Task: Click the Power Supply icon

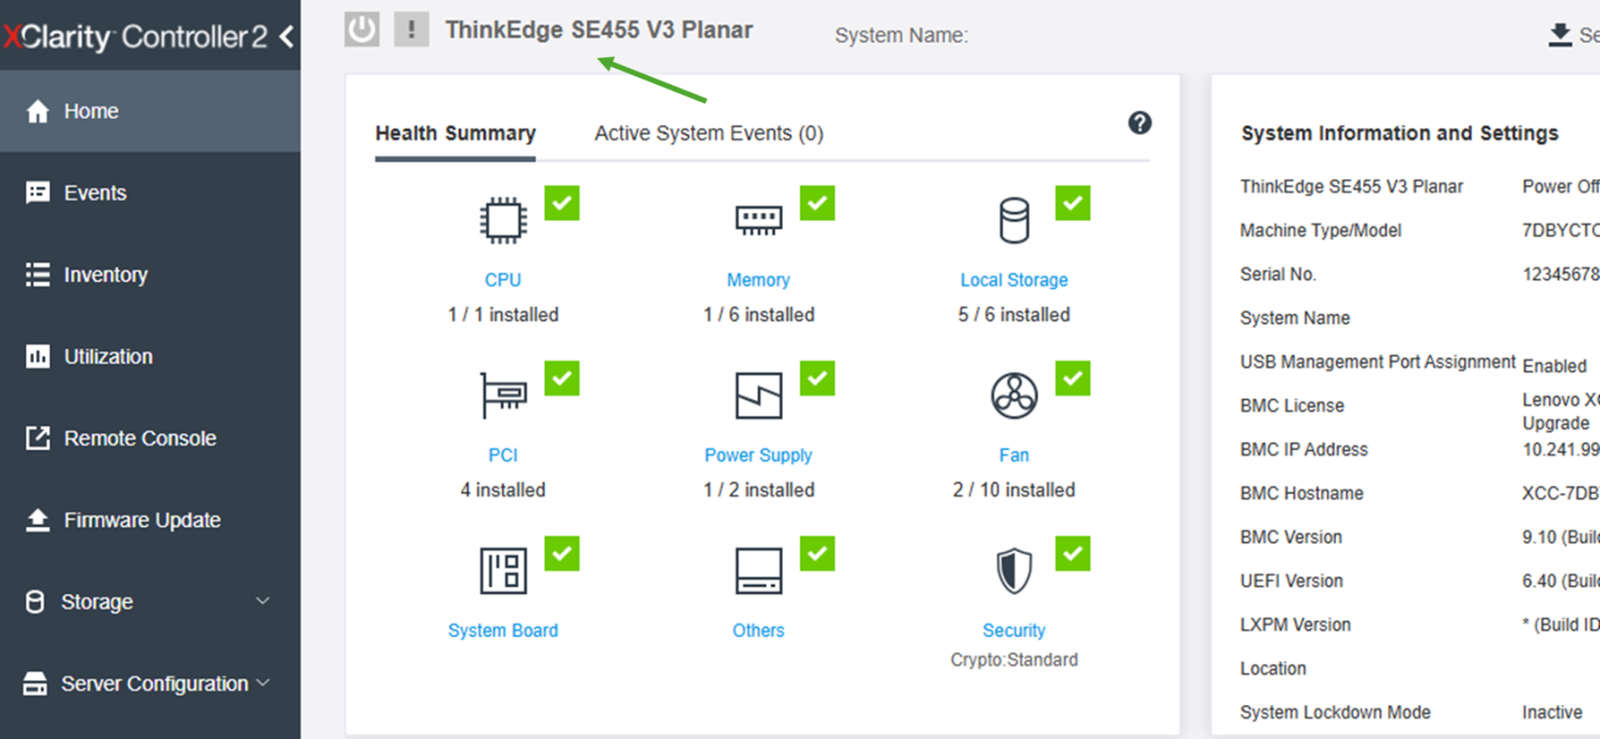Action: (x=759, y=395)
